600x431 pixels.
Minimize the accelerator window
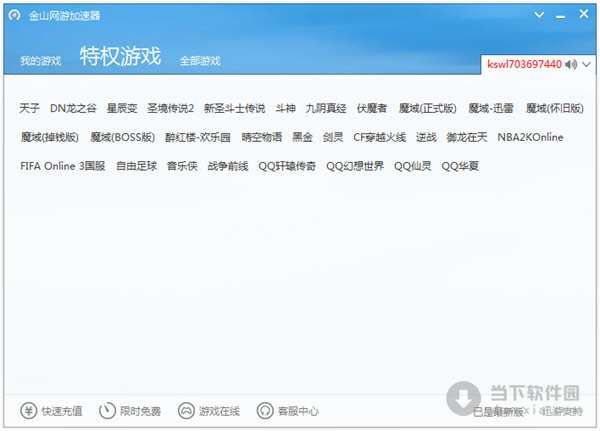coord(561,16)
